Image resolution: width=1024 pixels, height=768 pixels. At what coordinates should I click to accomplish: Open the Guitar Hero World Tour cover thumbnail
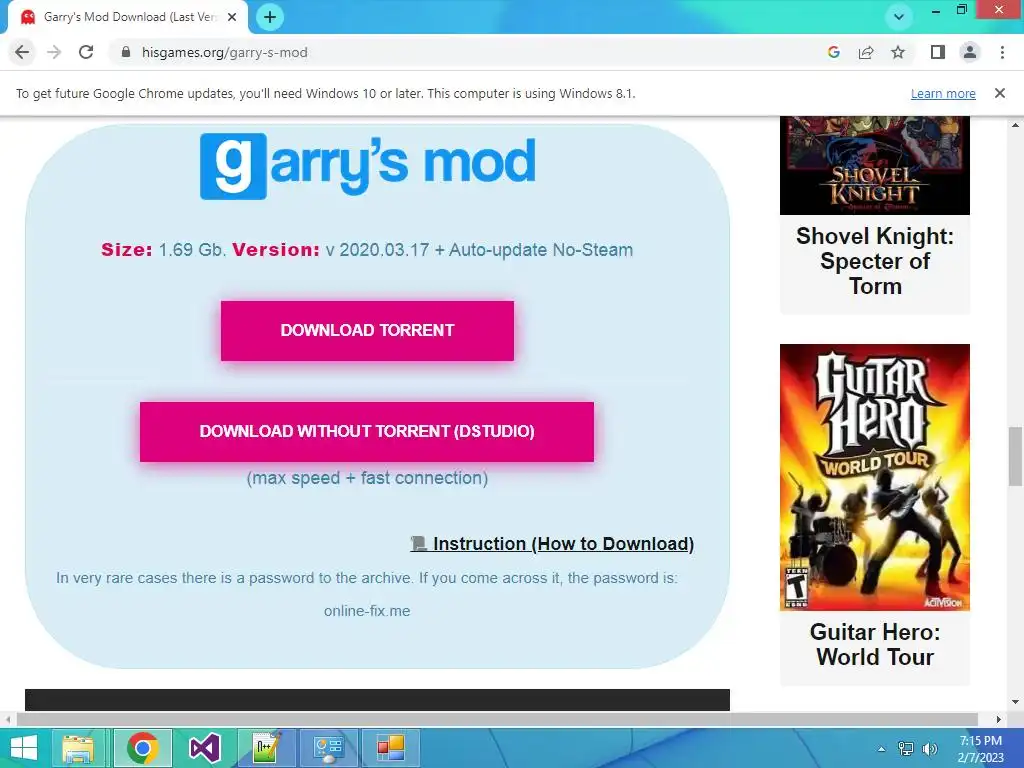tap(874, 477)
